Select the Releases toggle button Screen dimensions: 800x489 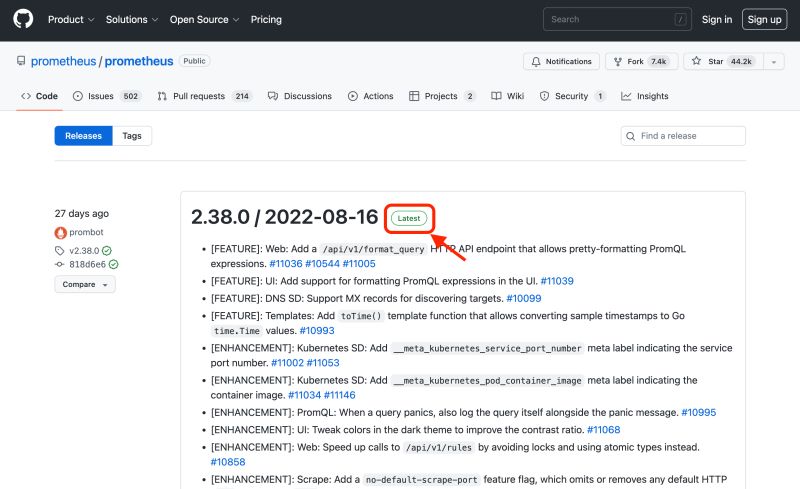[x=83, y=136]
